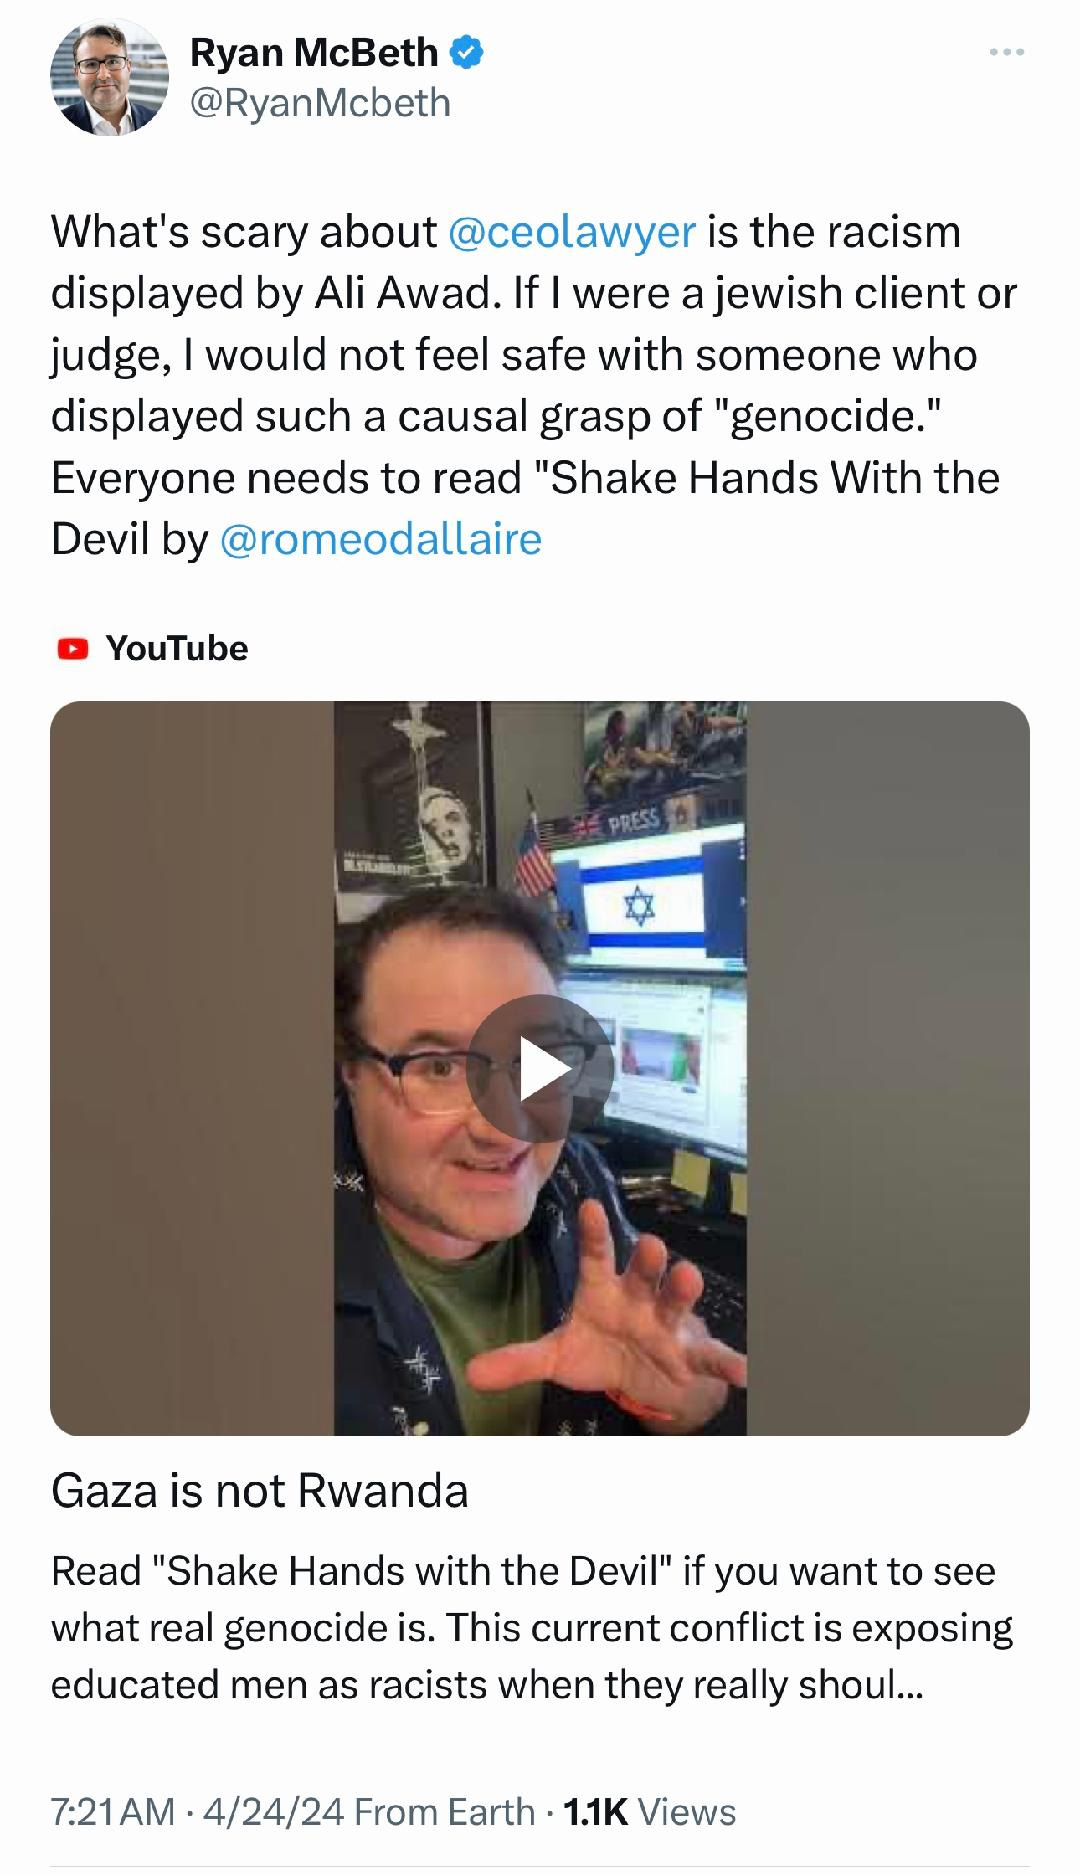Screen dimensions: 1080x1875
Task: Open the @romeodallaire mention
Action: click(x=380, y=540)
